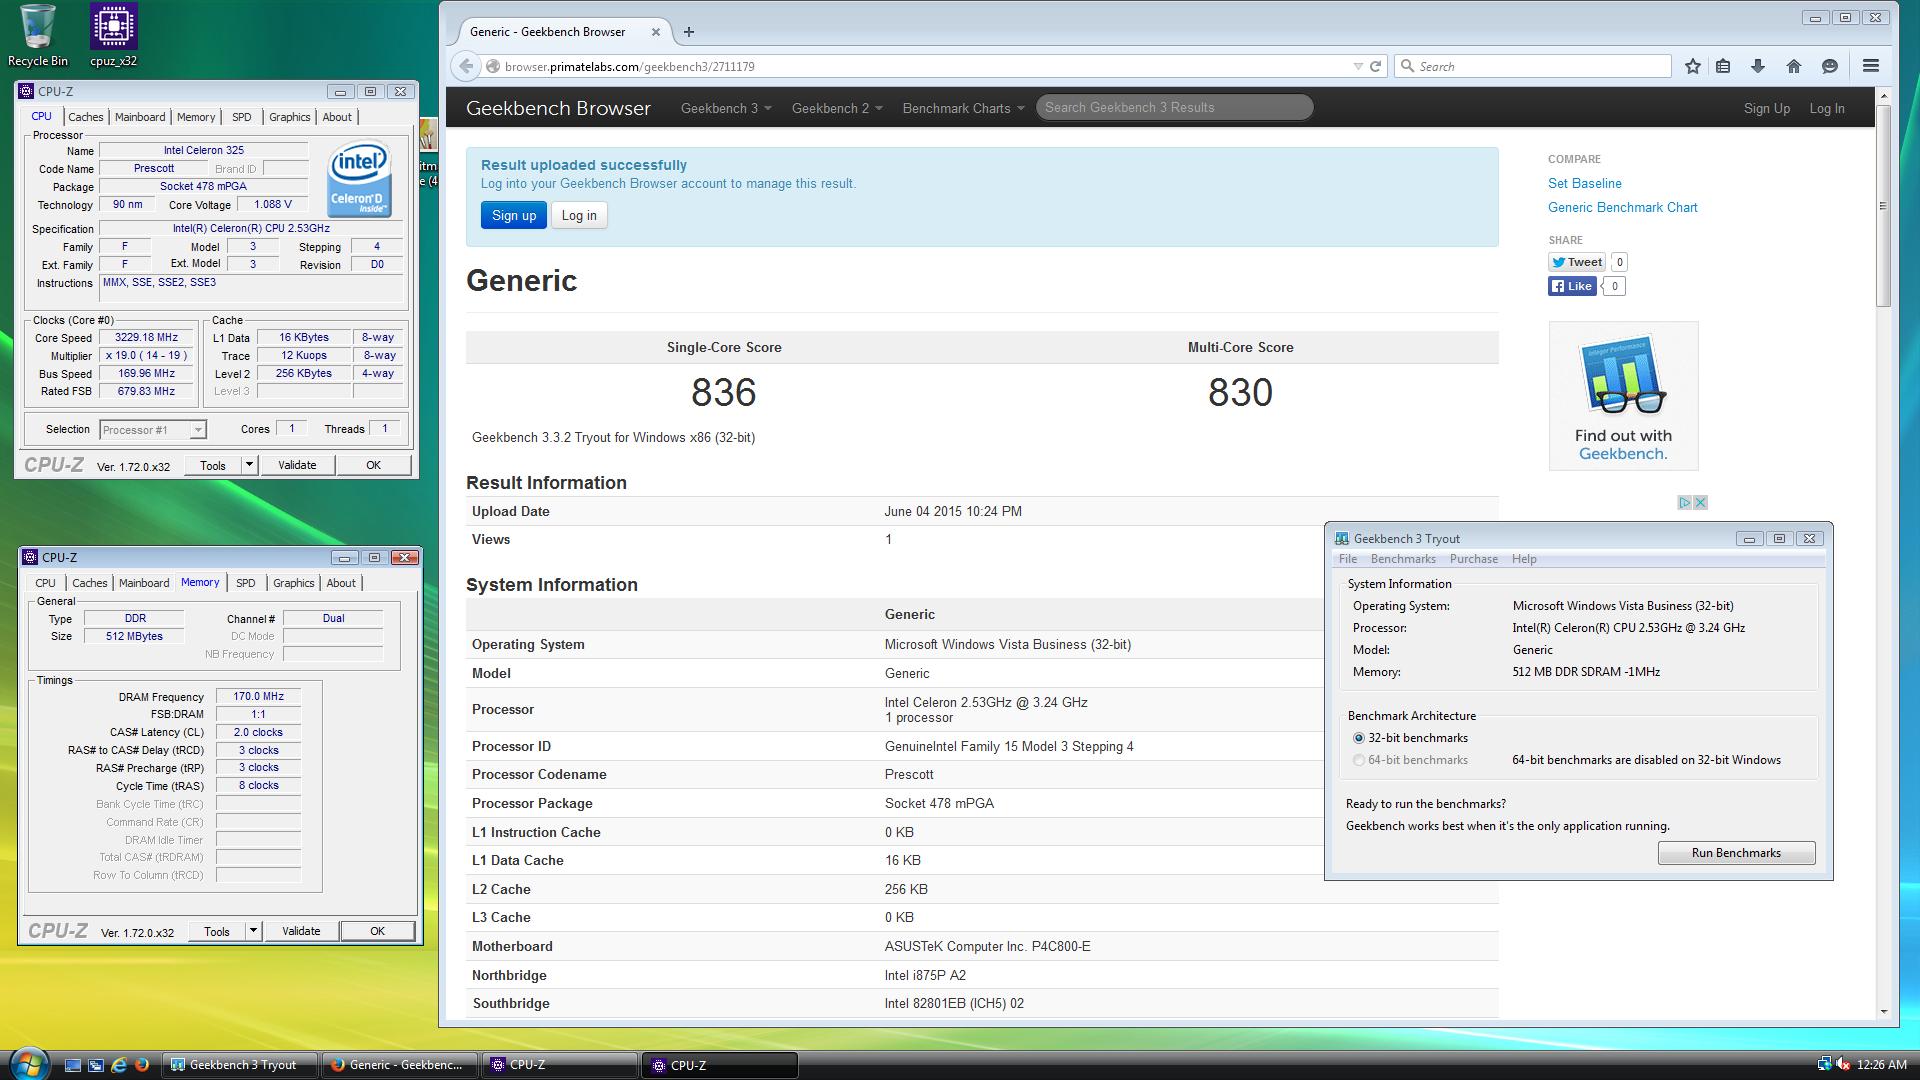Switch to Caches tab in CPU window
This screenshot has height=1080, width=1920.
85,117
